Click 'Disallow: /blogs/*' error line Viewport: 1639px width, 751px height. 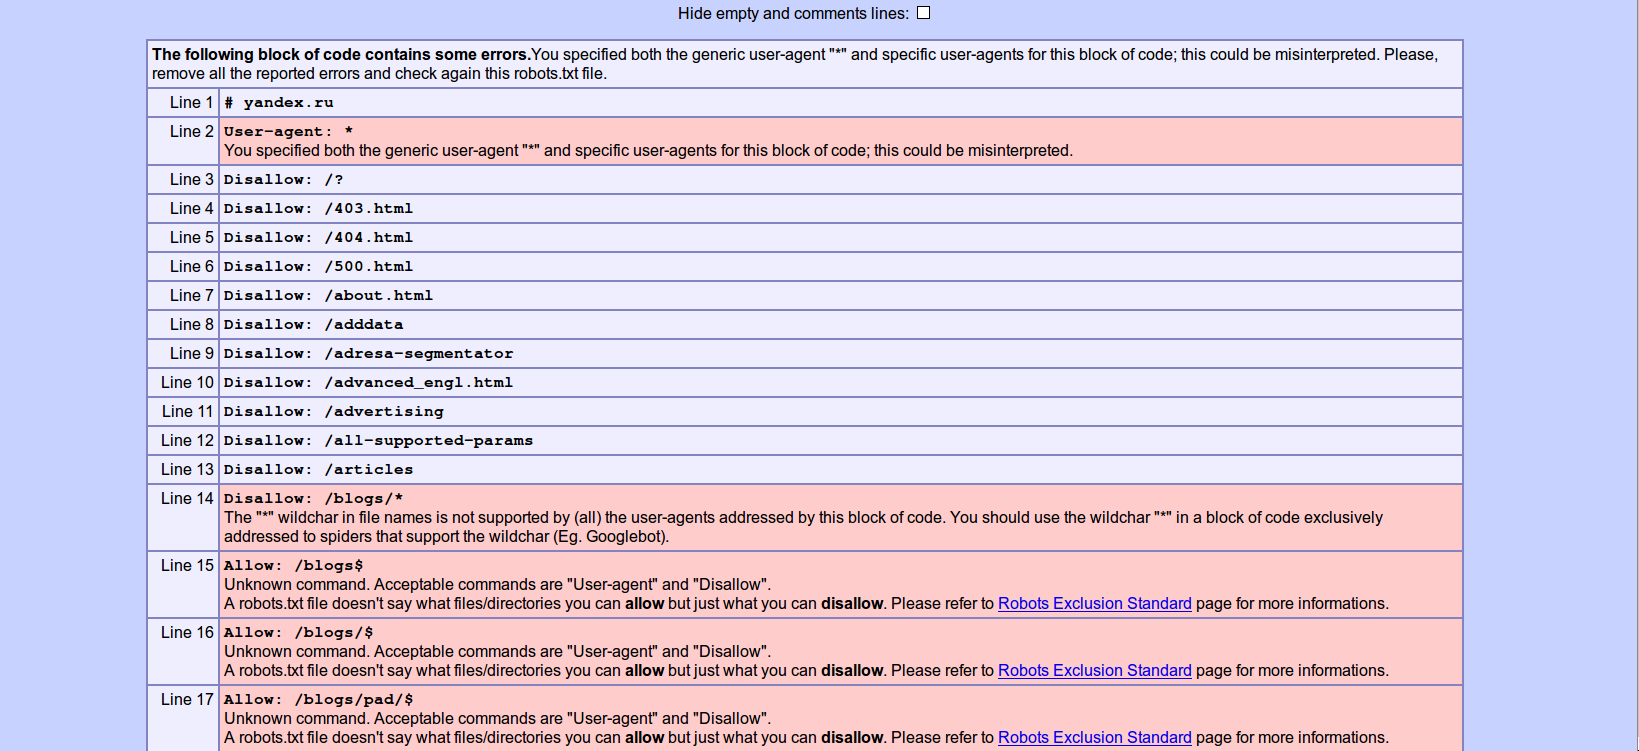point(314,499)
